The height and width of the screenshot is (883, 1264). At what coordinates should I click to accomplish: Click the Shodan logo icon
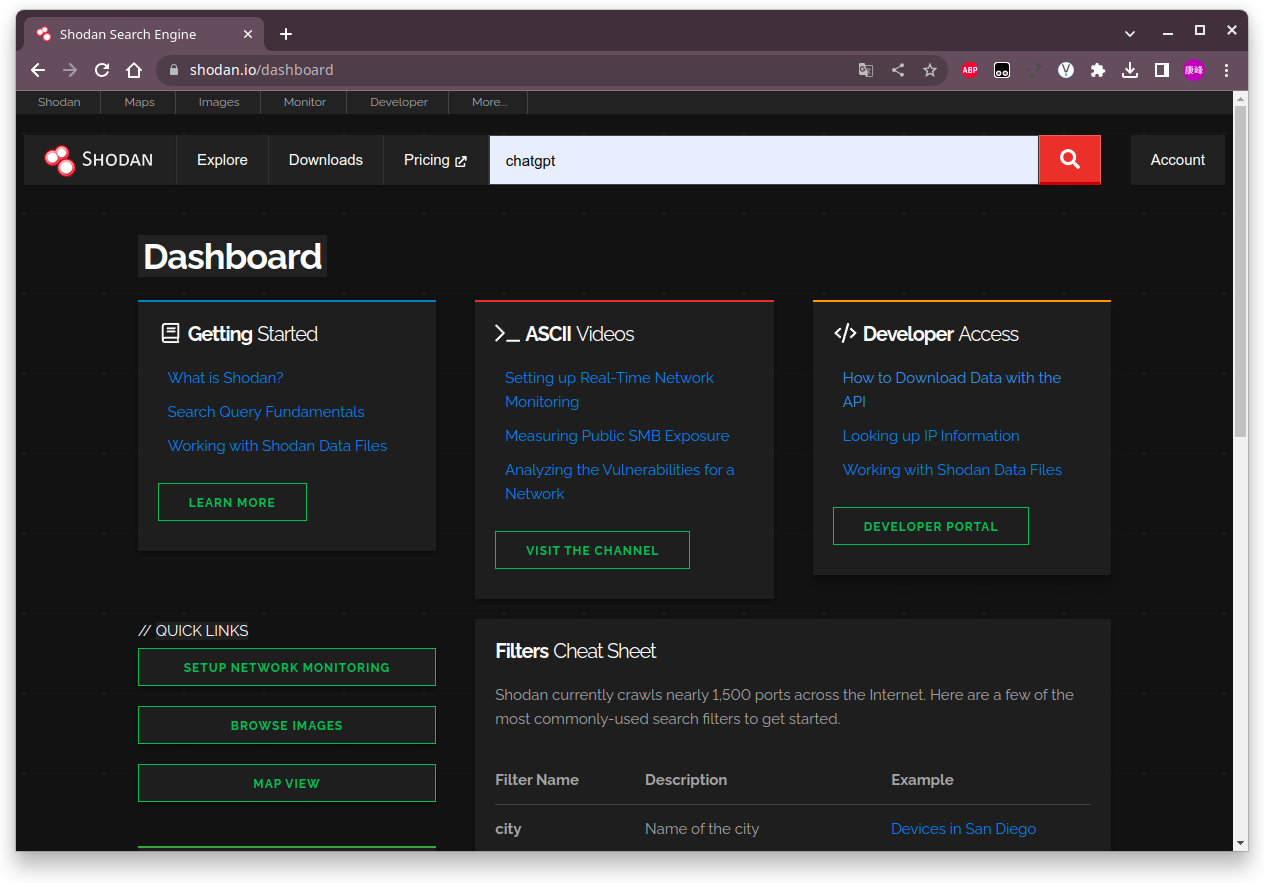58,159
